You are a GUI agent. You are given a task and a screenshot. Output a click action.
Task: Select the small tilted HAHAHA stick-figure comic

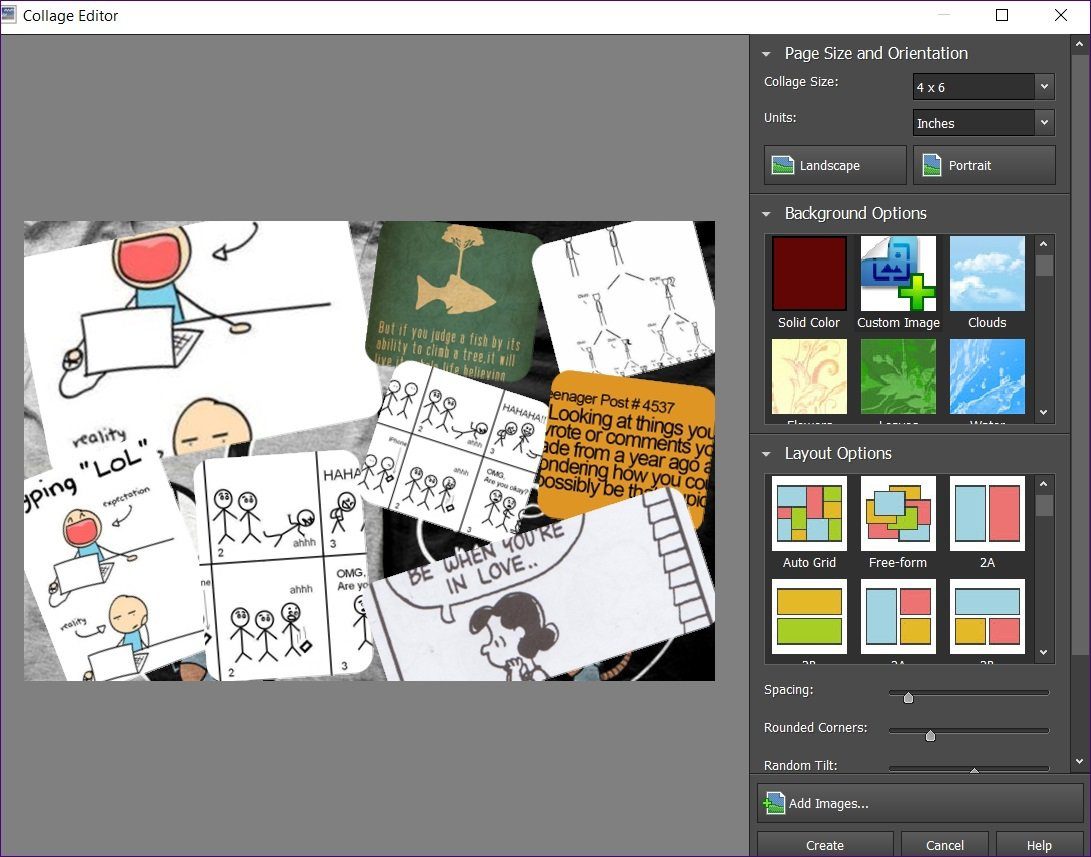click(x=456, y=449)
